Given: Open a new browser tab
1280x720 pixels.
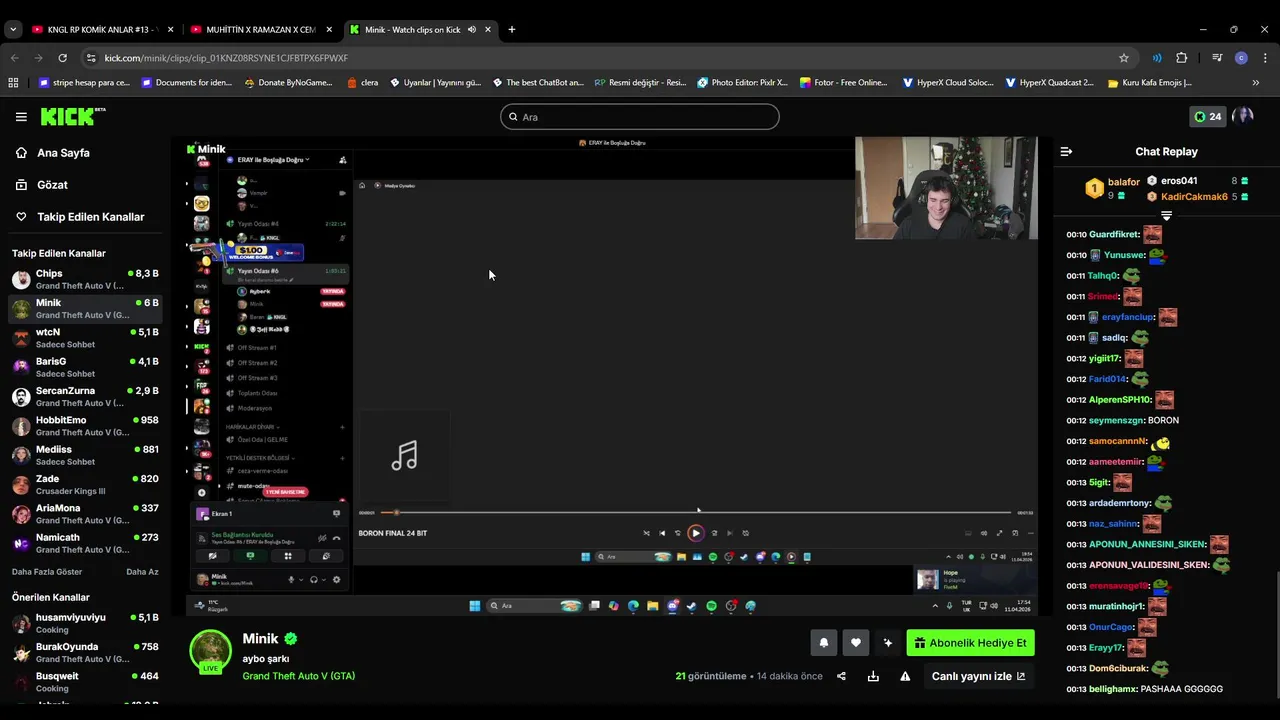Looking at the screenshot, I should (x=512, y=30).
